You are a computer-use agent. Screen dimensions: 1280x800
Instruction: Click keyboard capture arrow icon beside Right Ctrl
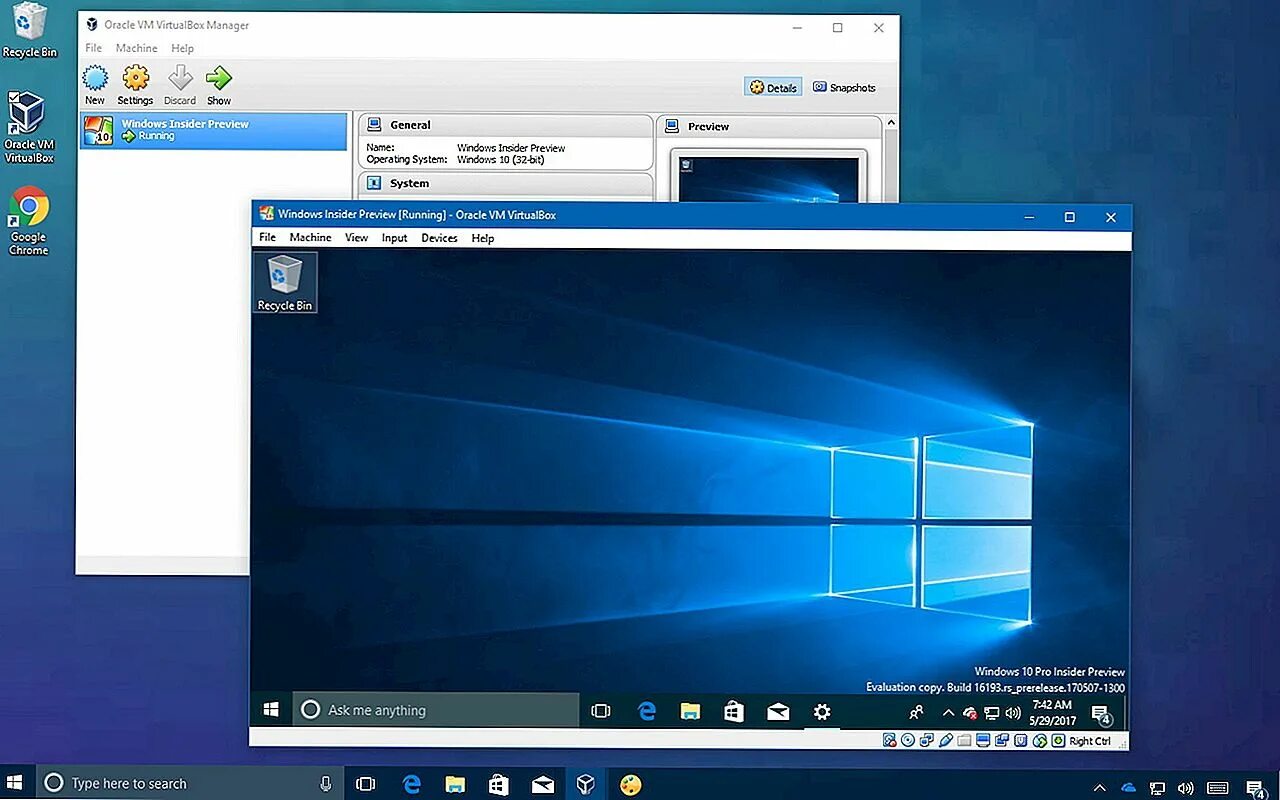point(1058,740)
